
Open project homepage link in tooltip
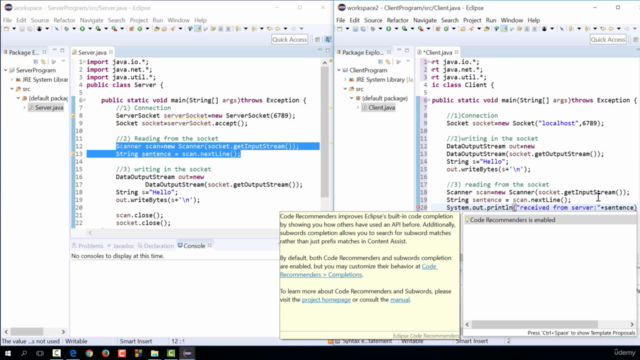(326, 300)
